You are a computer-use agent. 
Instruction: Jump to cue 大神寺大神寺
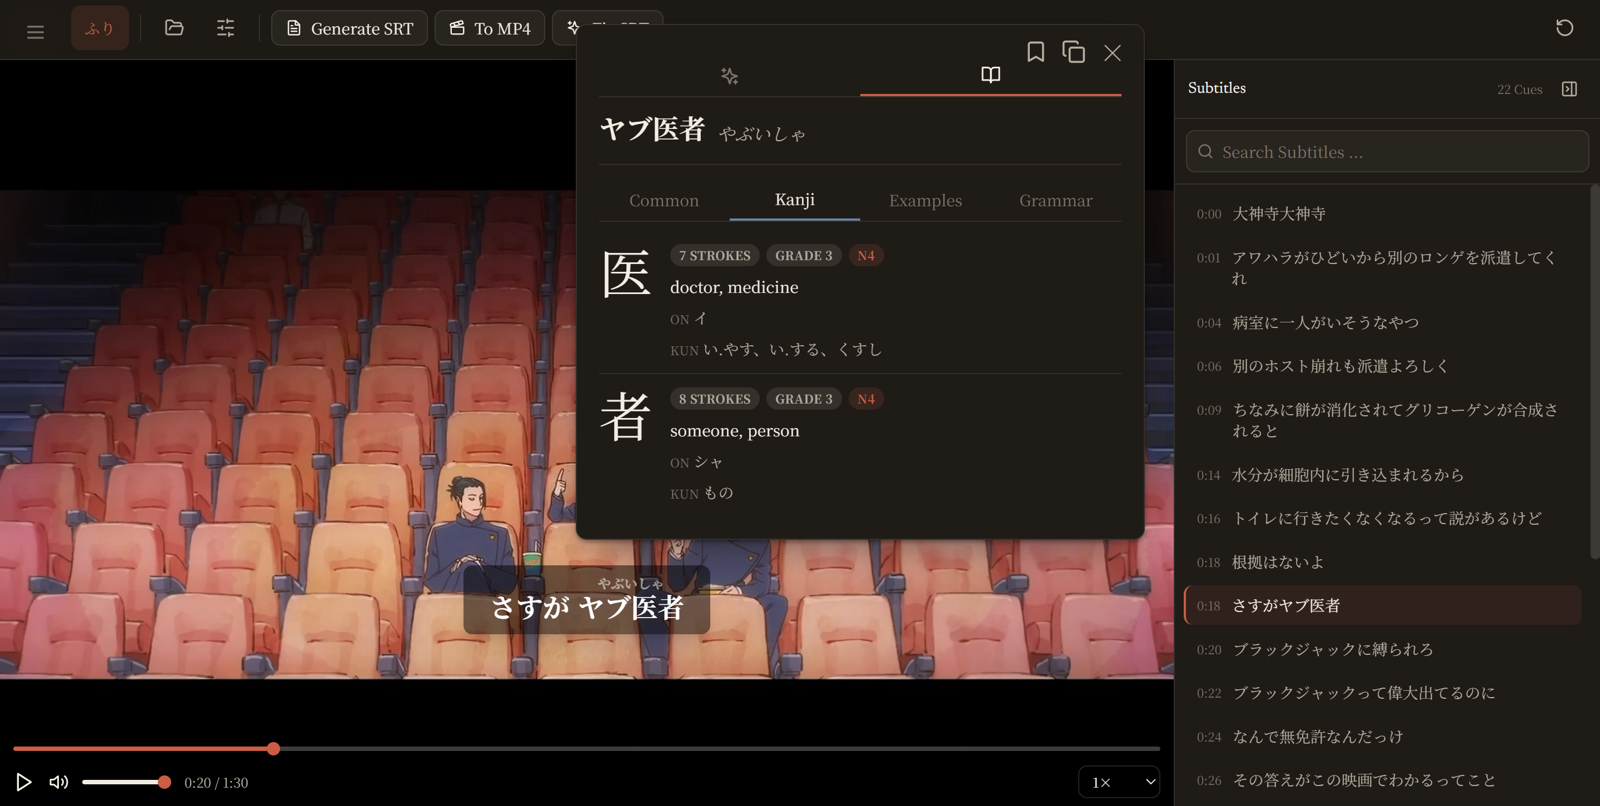1383,214
